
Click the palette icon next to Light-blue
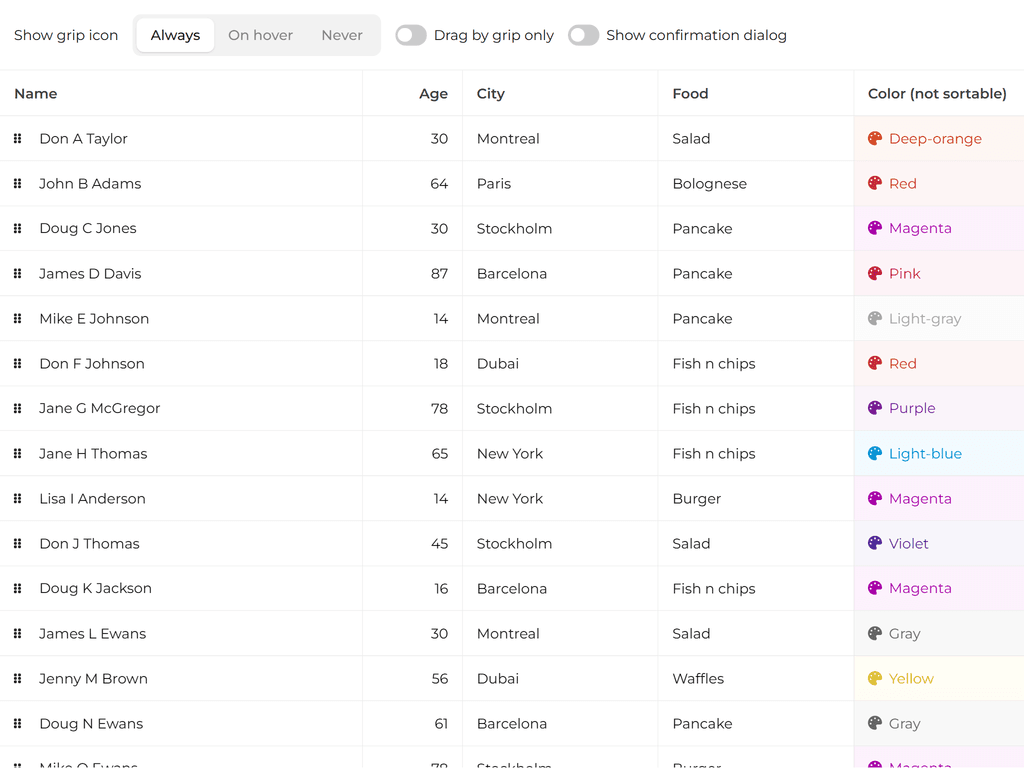(x=875, y=454)
